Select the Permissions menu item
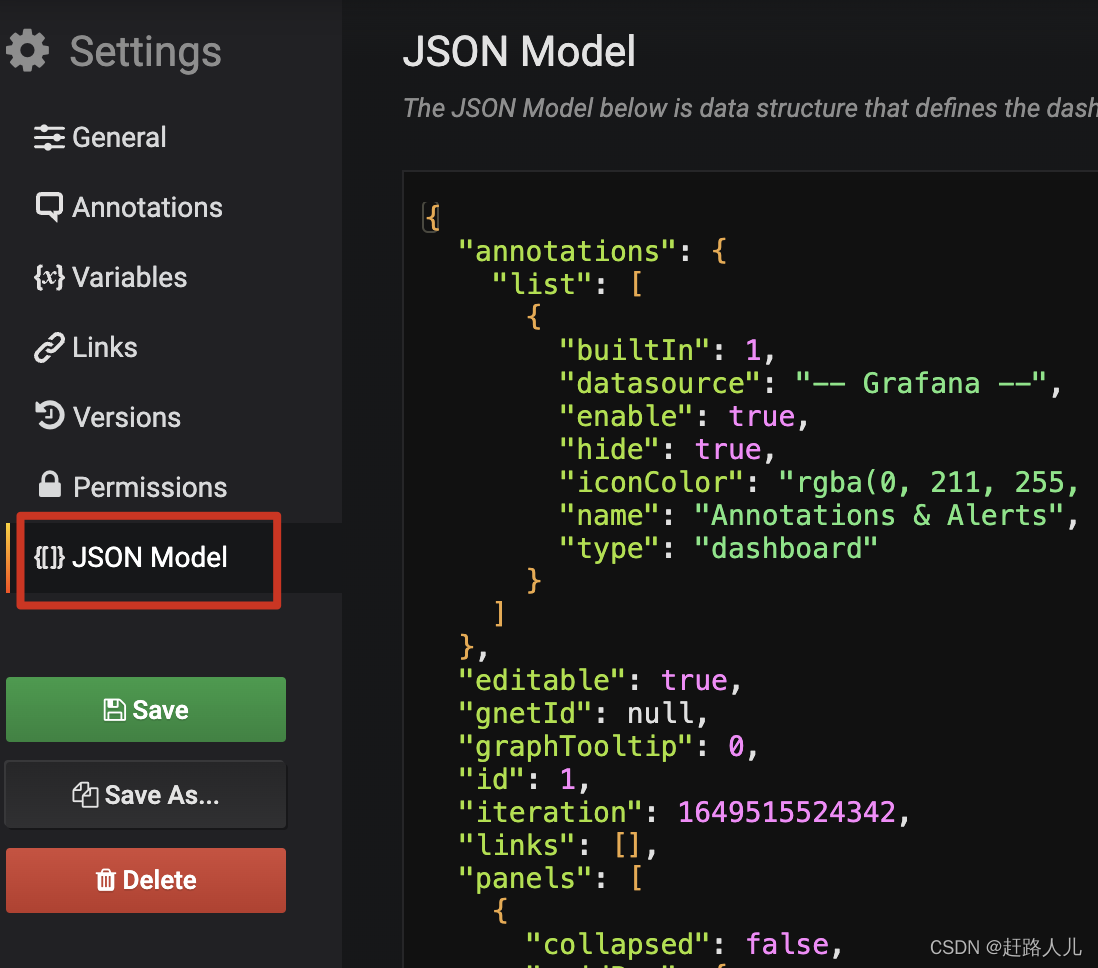The width and height of the screenshot is (1098, 968). [x=150, y=487]
